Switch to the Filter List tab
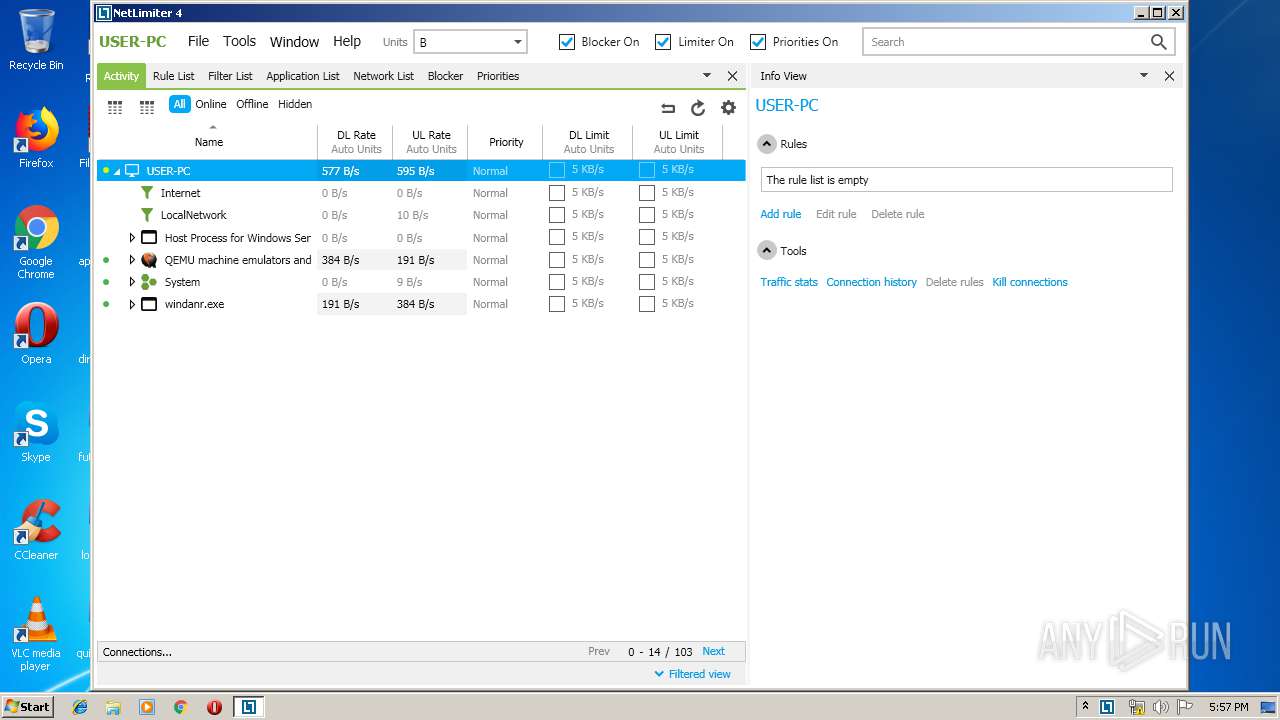 click(230, 76)
